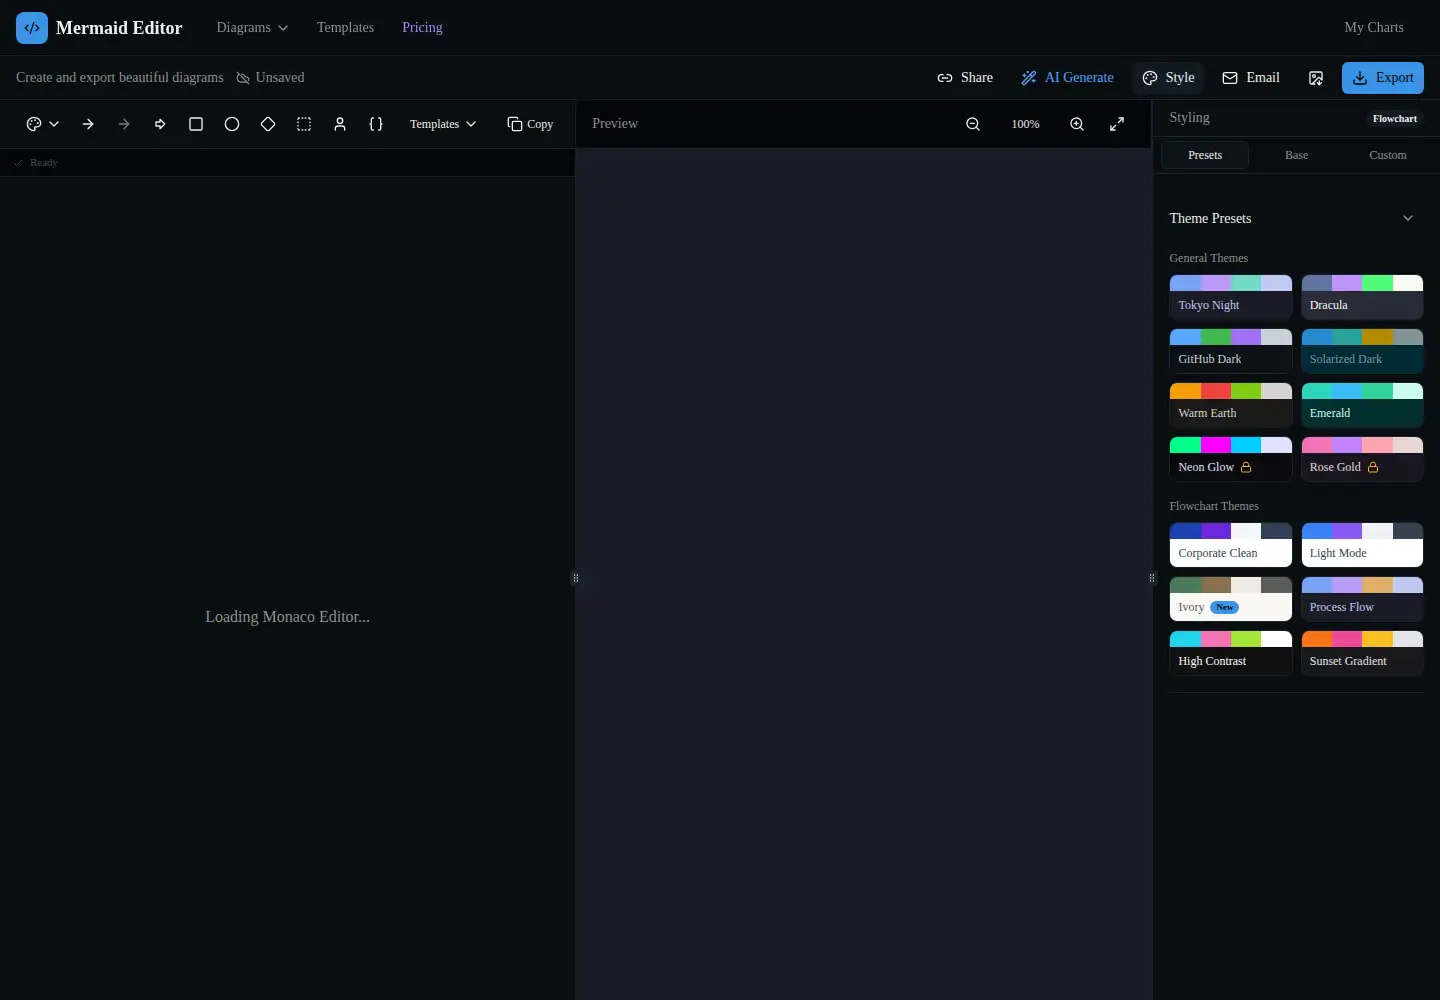Launch AI Generate
This screenshot has height=1000, width=1440.
(1067, 78)
